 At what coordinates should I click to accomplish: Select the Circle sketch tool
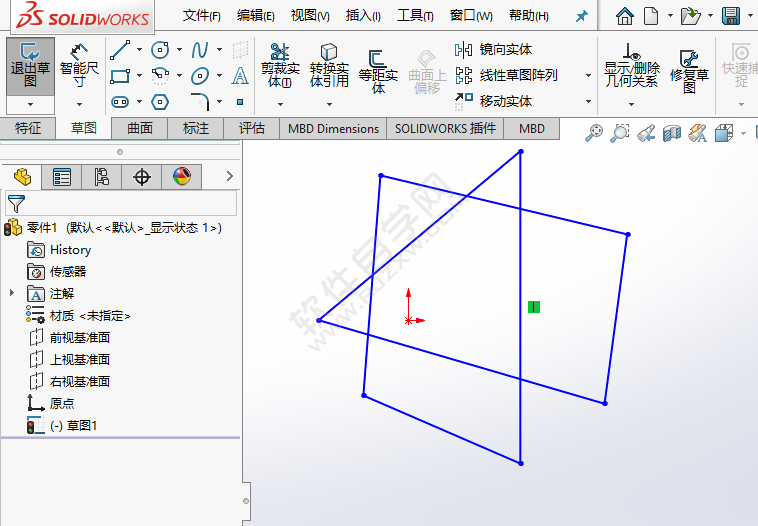(160, 49)
